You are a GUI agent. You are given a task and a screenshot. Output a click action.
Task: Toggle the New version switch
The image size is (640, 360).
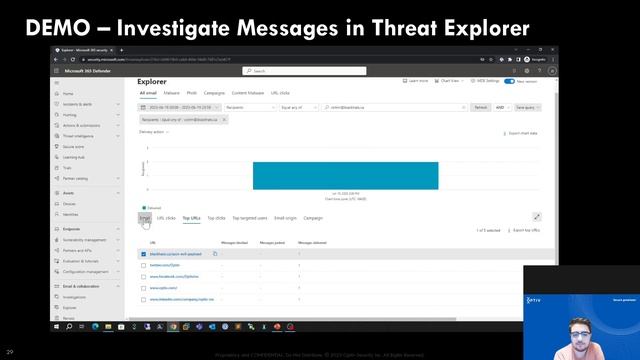pyautogui.click(x=509, y=81)
